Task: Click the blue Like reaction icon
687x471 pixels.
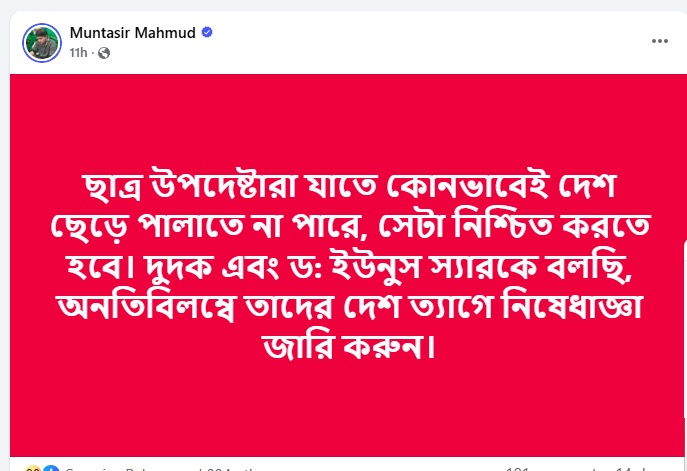Action: (48, 468)
